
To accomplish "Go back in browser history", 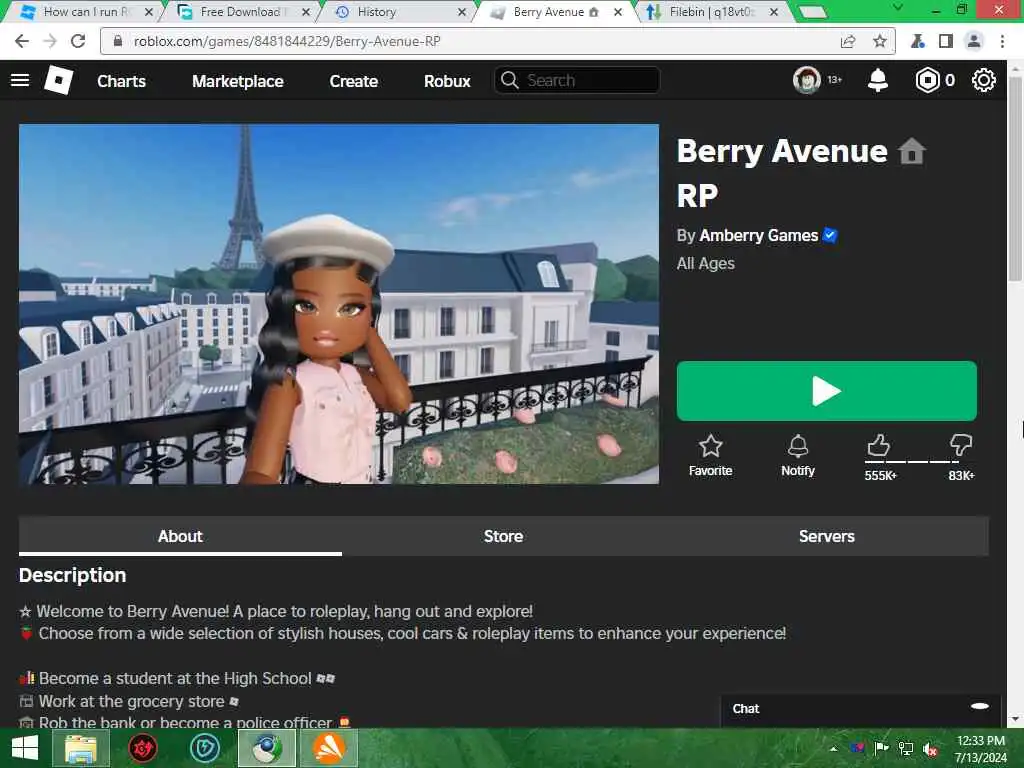I will 22,41.
